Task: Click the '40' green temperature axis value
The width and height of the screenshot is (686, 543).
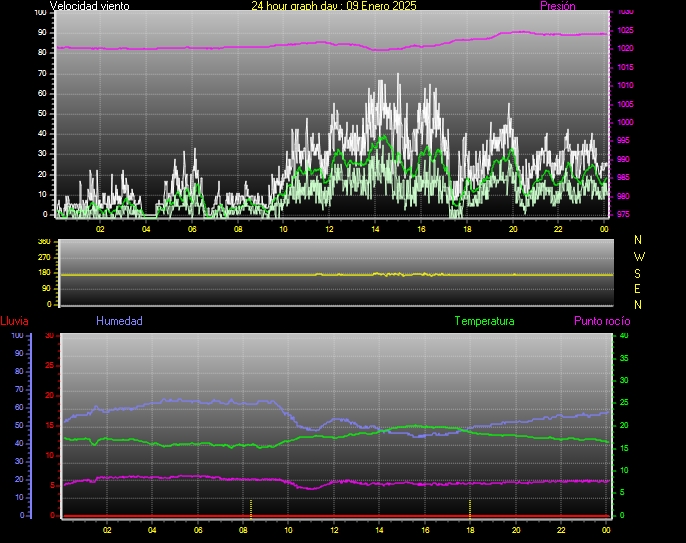Action: click(624, 336)
